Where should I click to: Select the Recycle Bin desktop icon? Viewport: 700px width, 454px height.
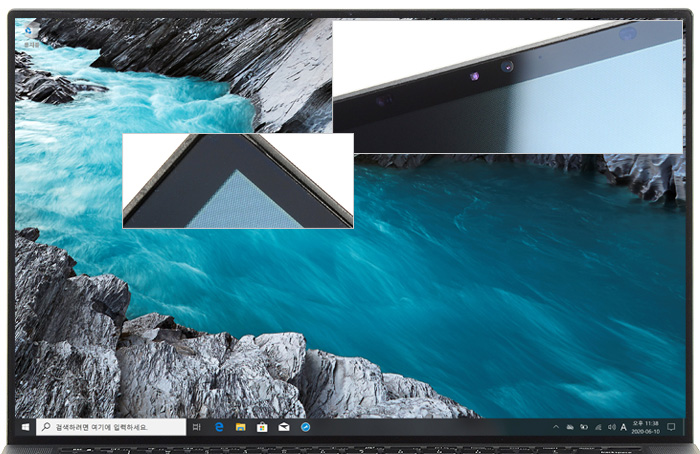point(31,36)
